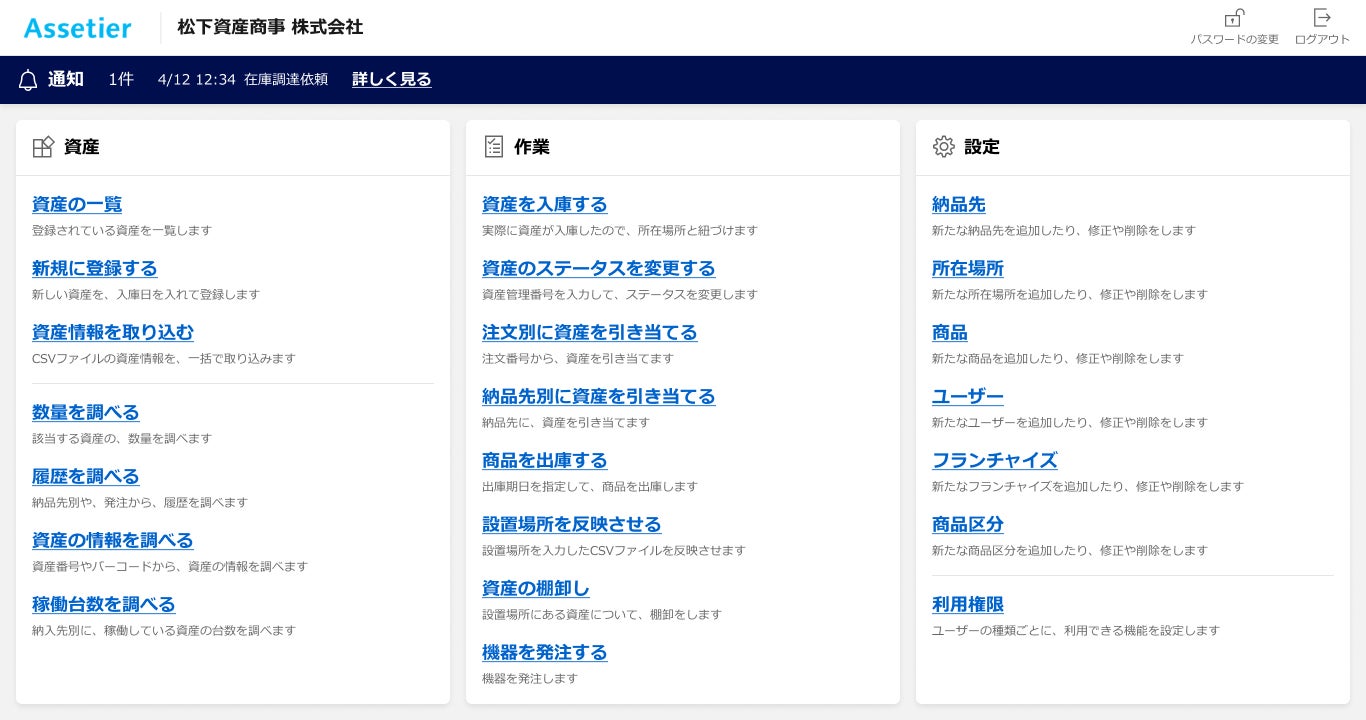Image resolution: width=1366 pixels, height=720 pixels.
Task: Open 履歴を調べる
Action: (86, 476)
